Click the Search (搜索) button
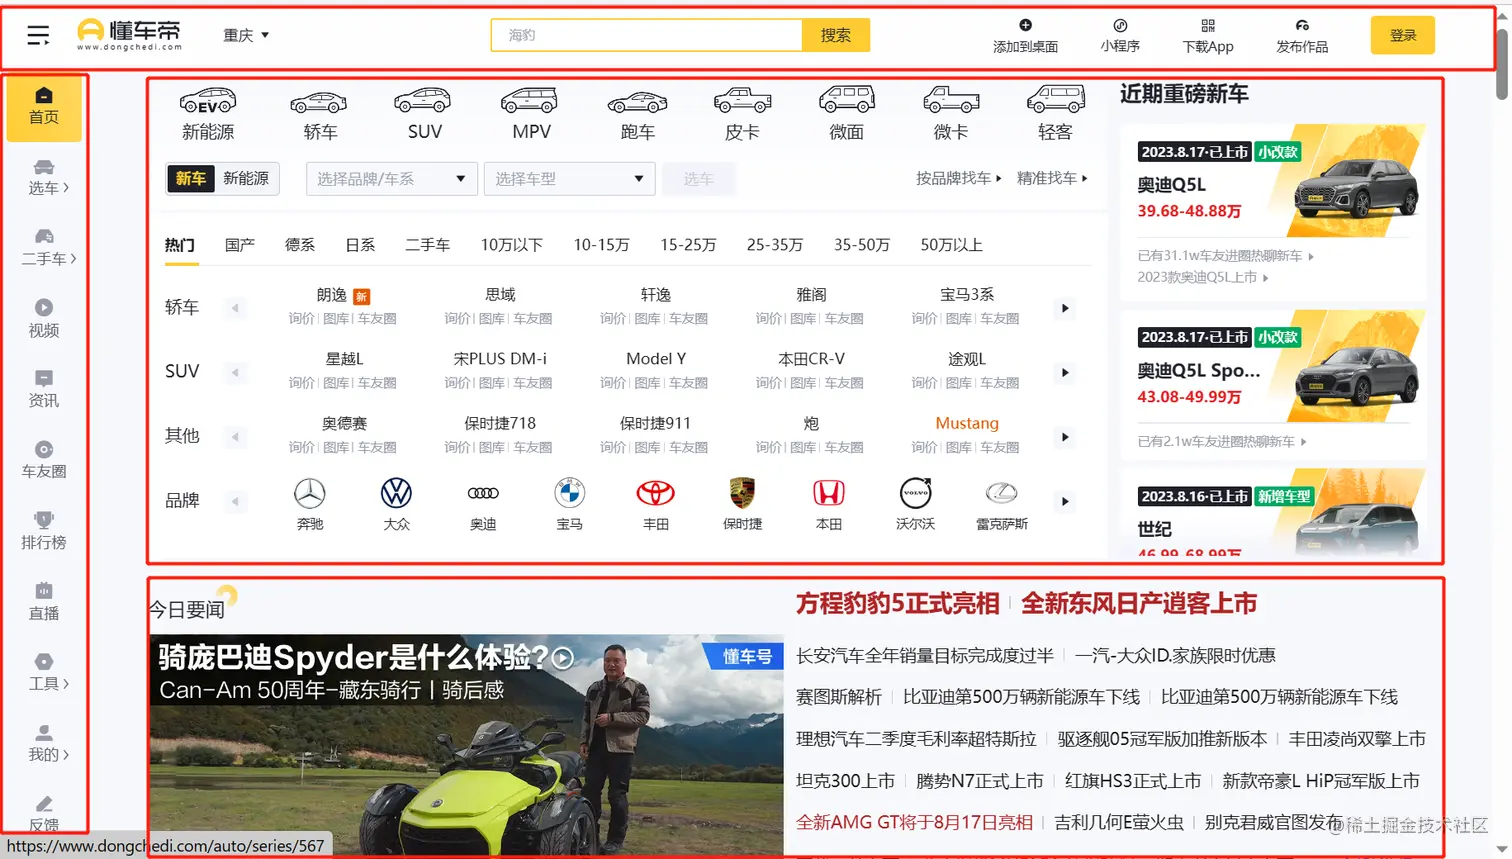This screenshot has width=1512, height=859. (836, 35)
